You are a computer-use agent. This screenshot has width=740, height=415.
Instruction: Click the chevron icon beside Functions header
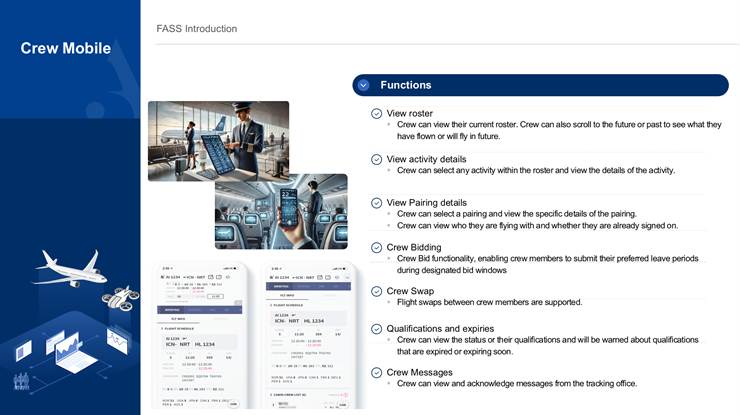click(363, 85)
